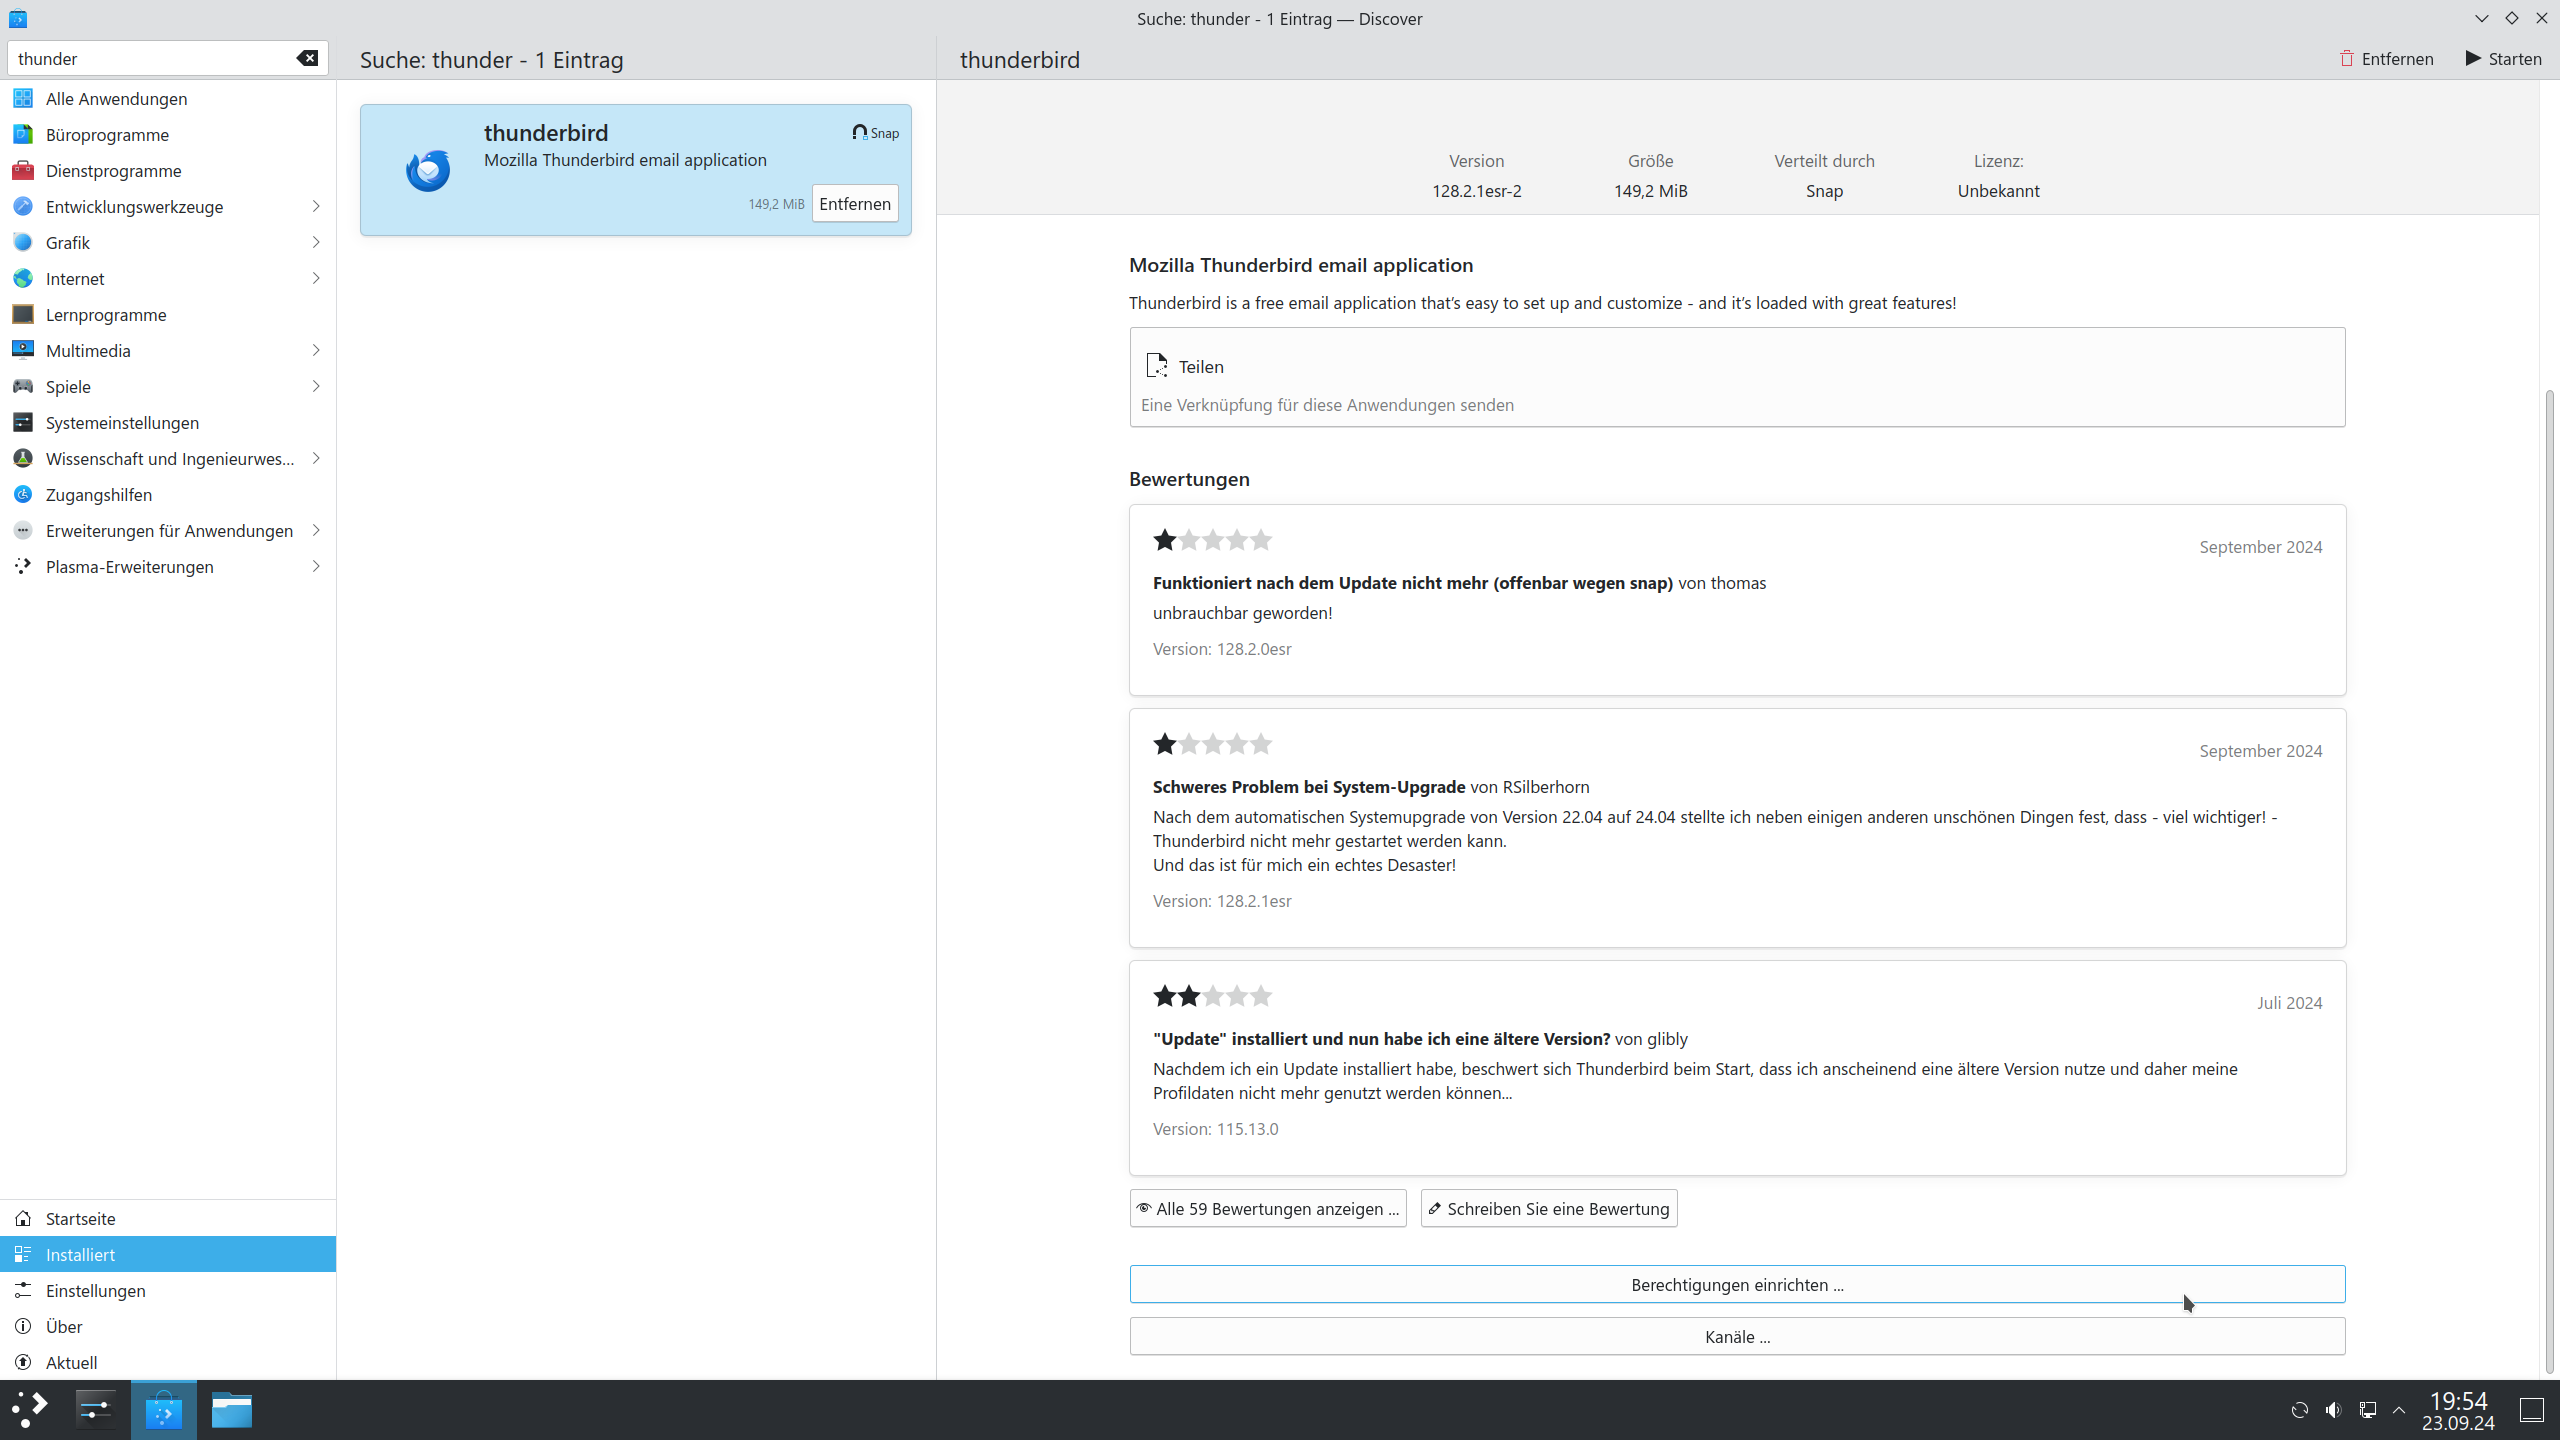
Task: Expand the Multimedia category chevron
Action: click(x=316, y=351)
